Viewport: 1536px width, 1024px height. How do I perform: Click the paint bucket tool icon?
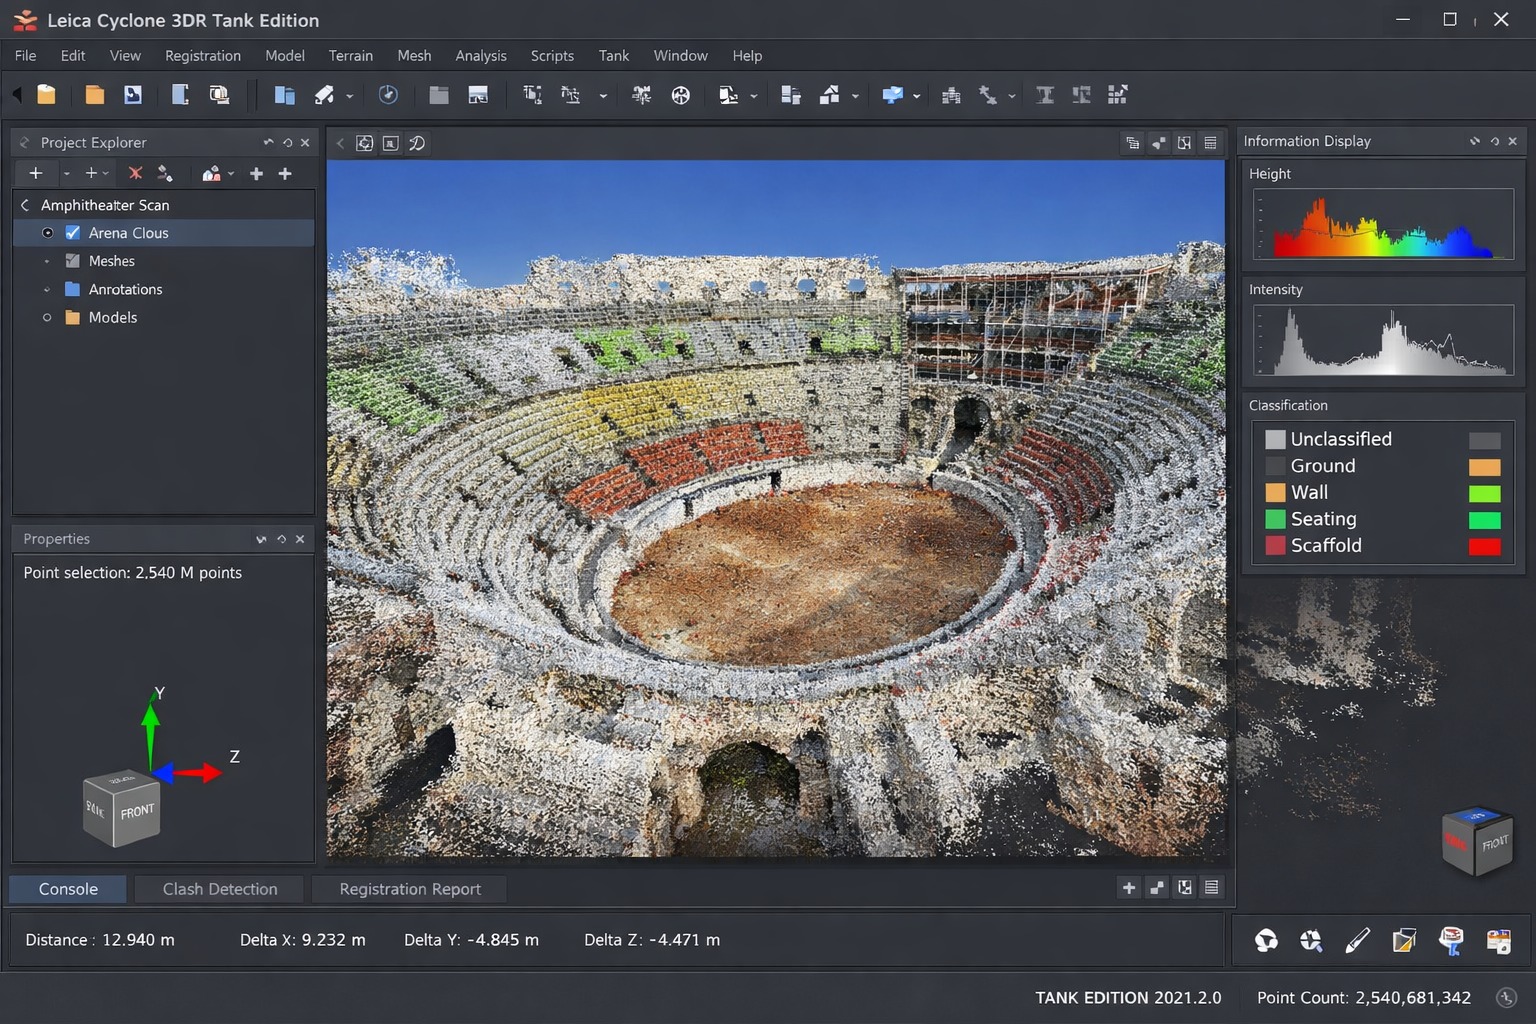[x=324, y=95]
